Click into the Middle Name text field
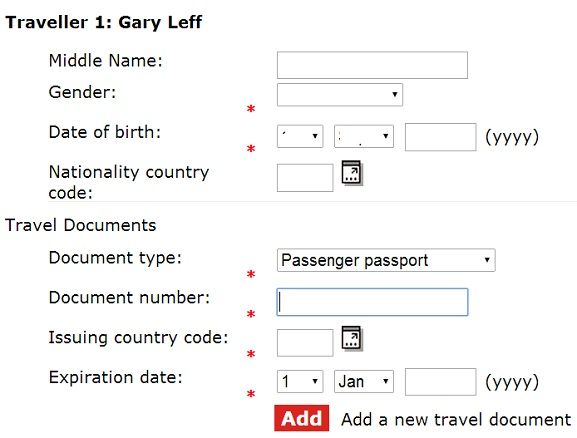 coord(372,65)
